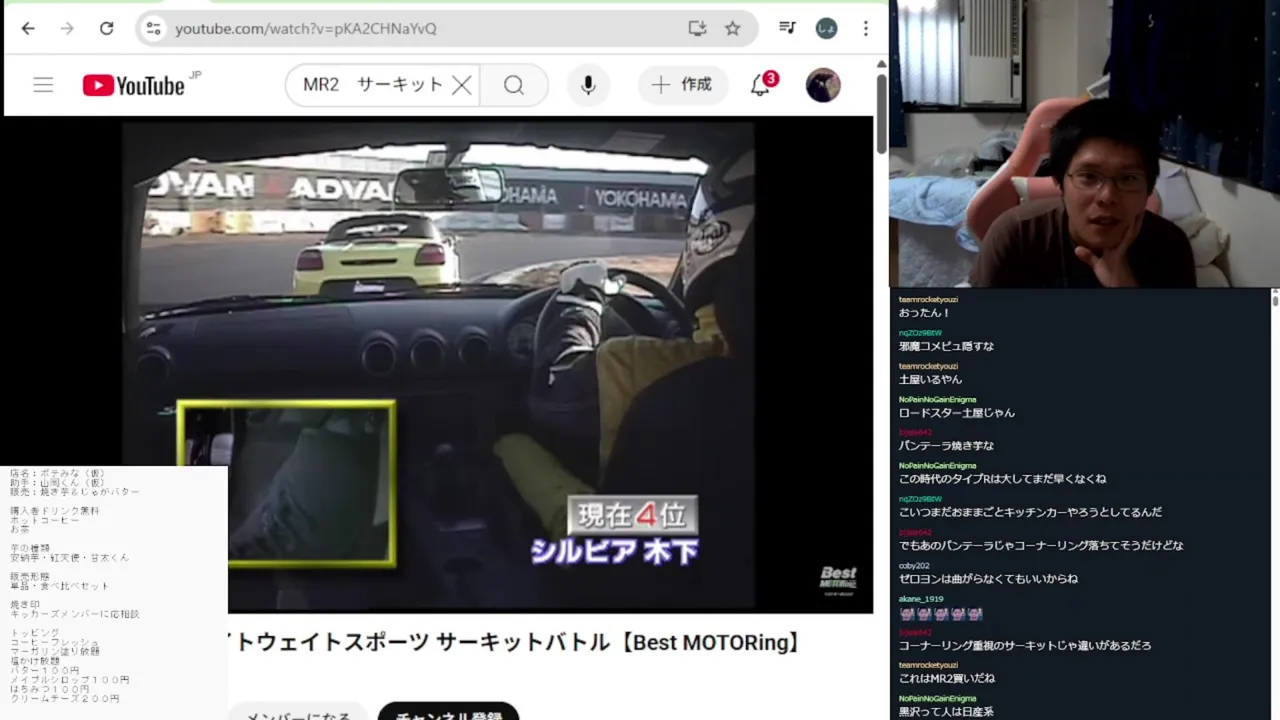Go back with the browser back arrow
The width and height of the screenshot is (1280, 720).
[28, 28]
